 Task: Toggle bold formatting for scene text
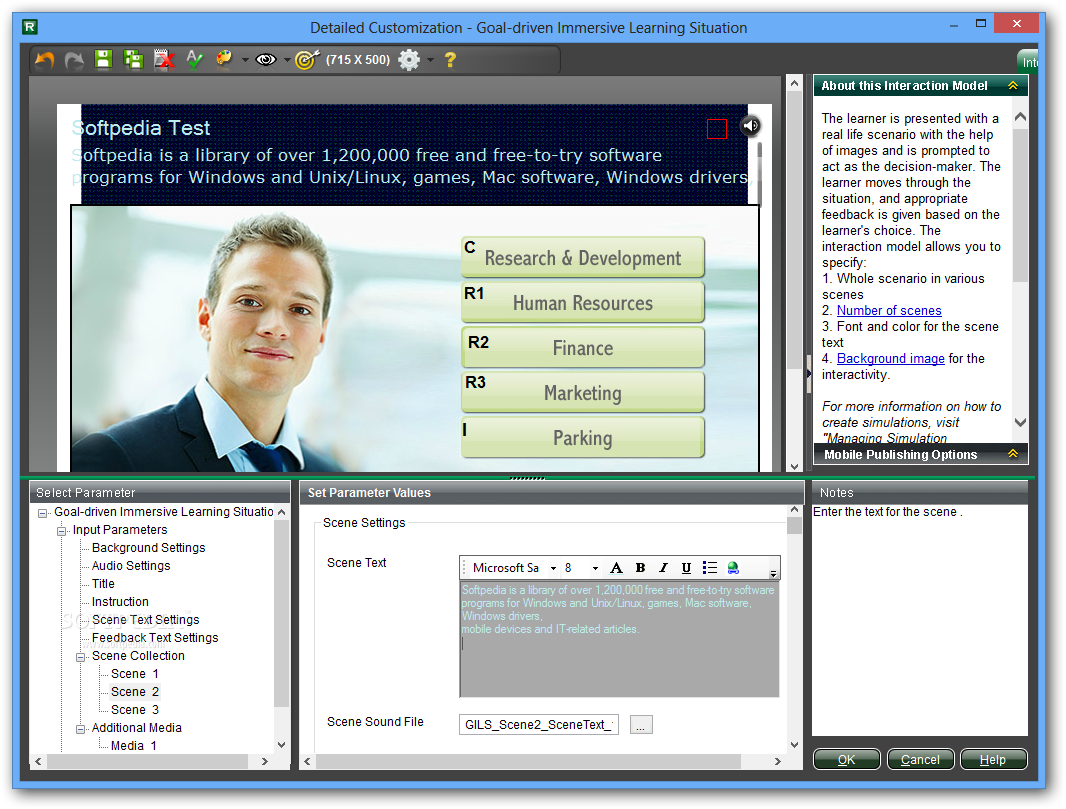[x=640, y=568]
